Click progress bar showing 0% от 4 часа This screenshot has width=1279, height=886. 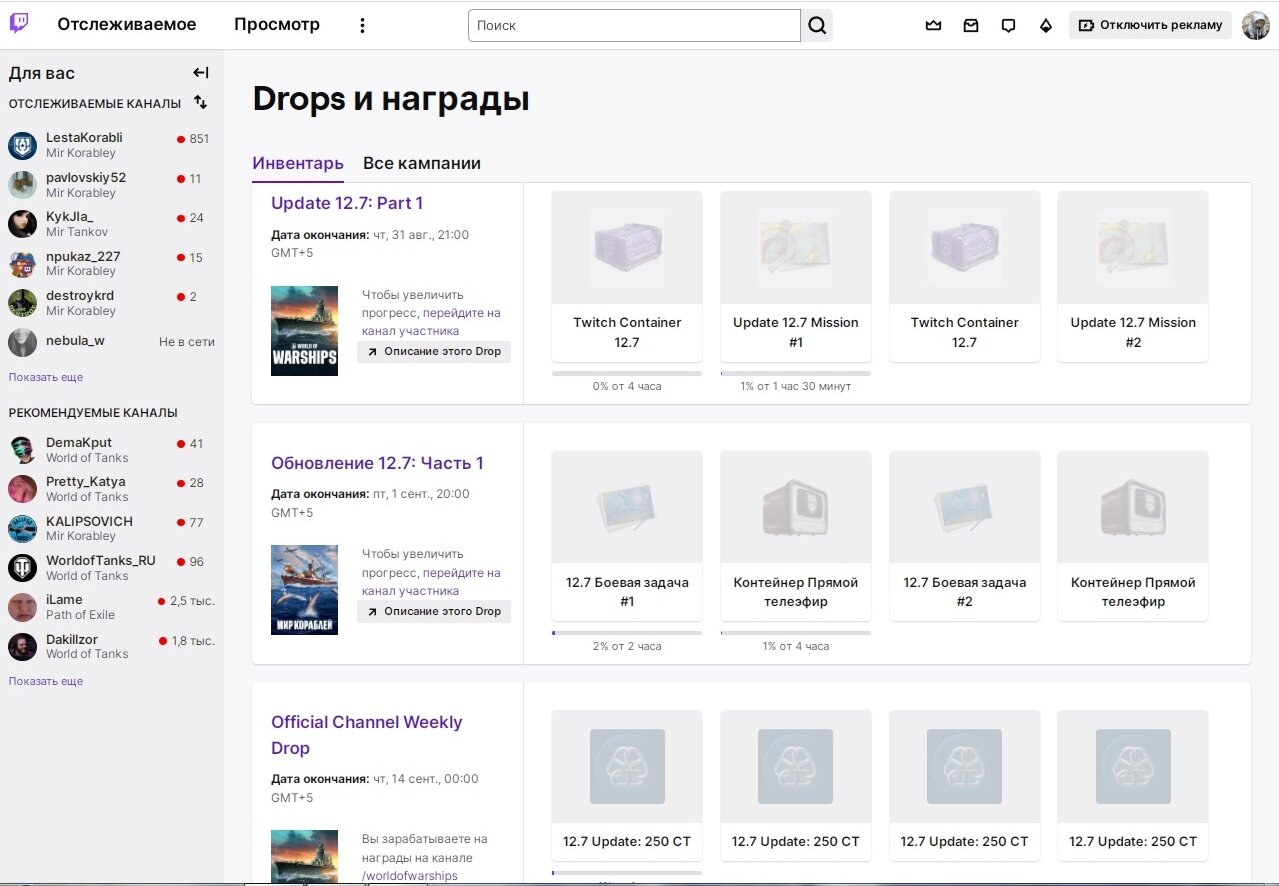627,373
